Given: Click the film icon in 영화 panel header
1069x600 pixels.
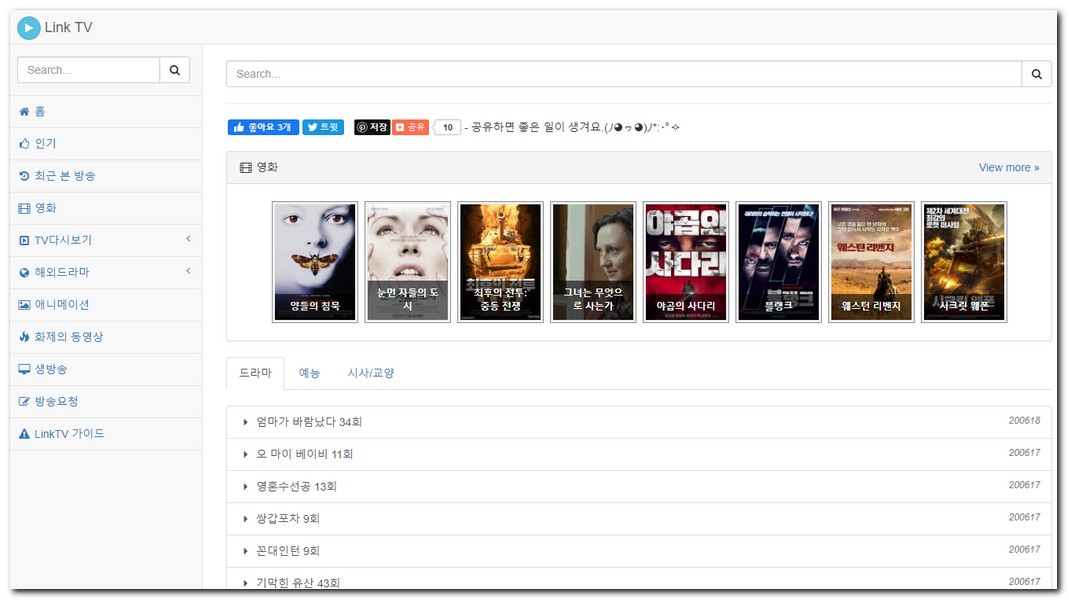Looking at the screenshot, I should pyautogui.click(x=246, y=168).
